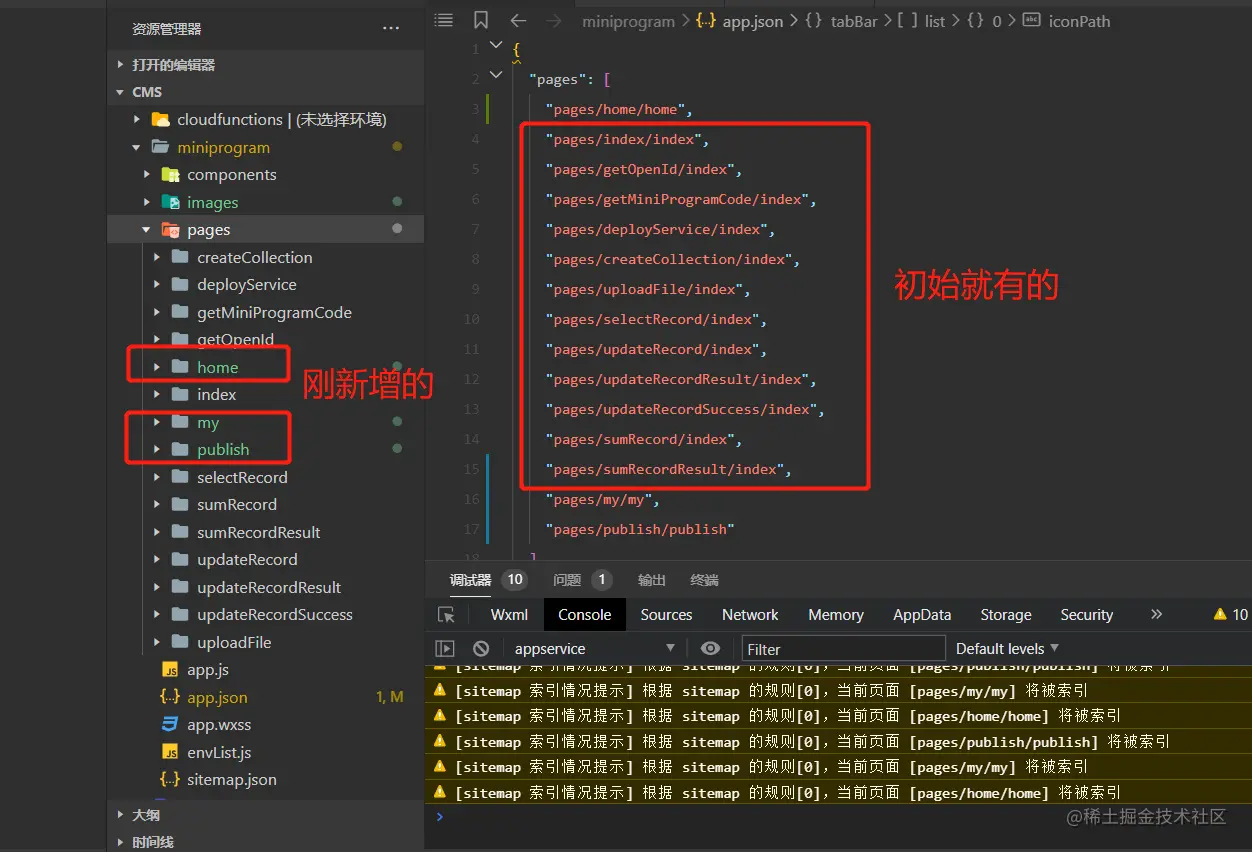
Task: Click the sitemap.json file icon
Action: click(x=170, y=779)
